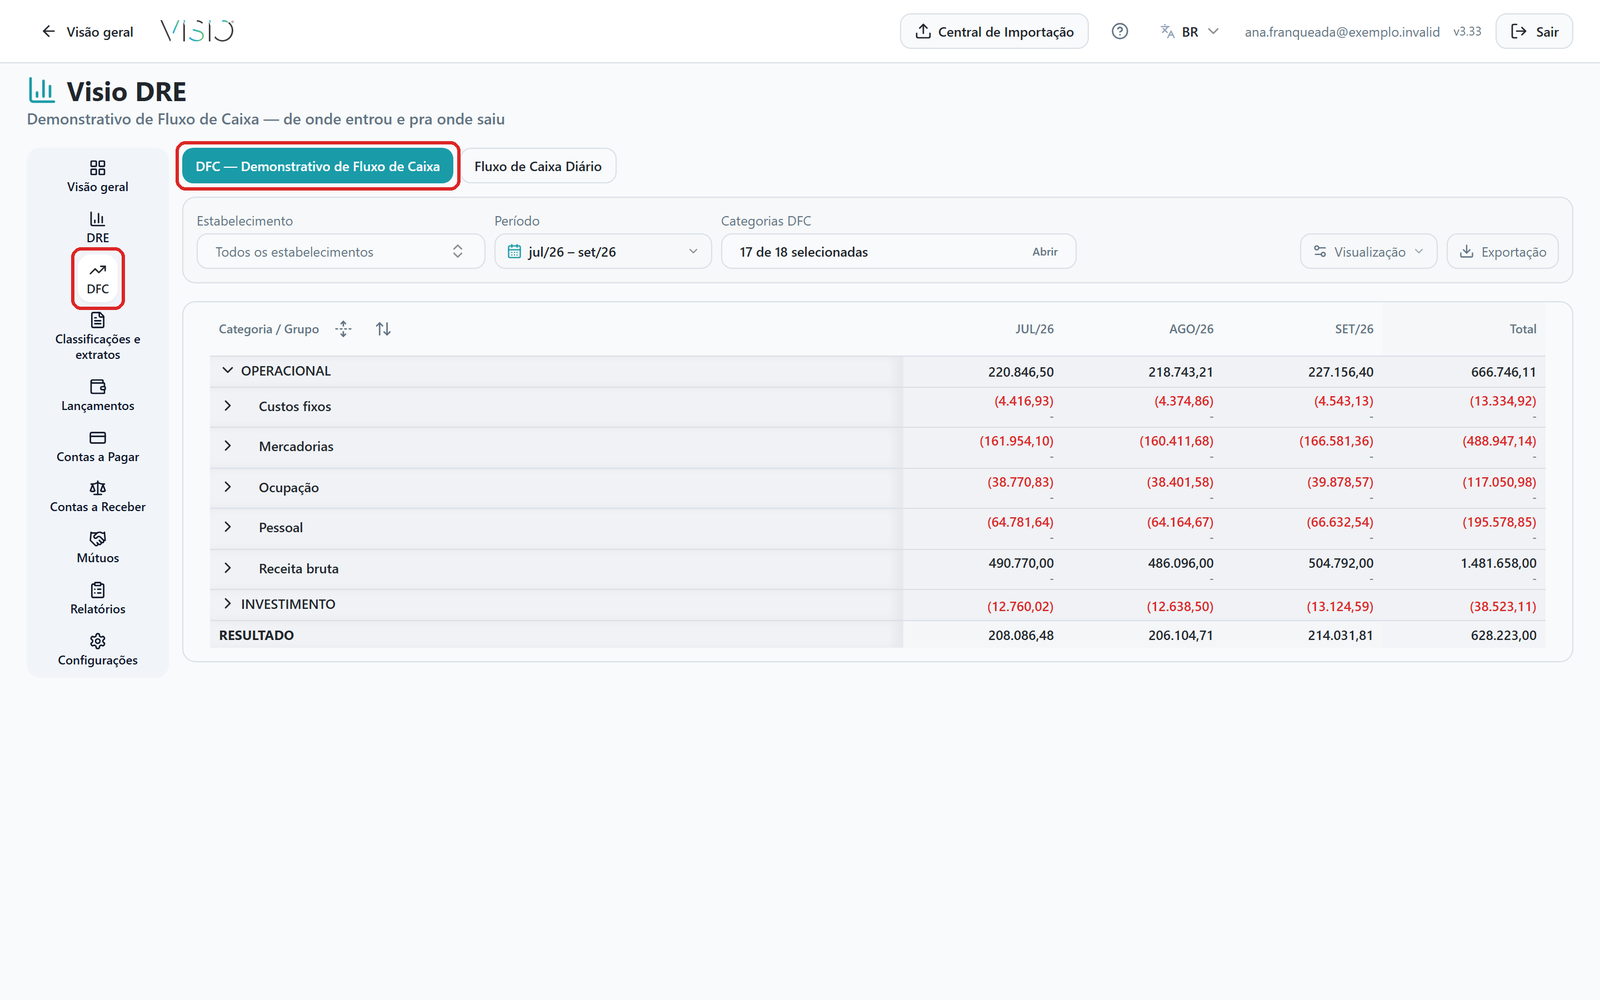Click RESULTADO total value 628.223,00
1600x1000 pixels.
pyautogui.click(x=1503, y=635)
